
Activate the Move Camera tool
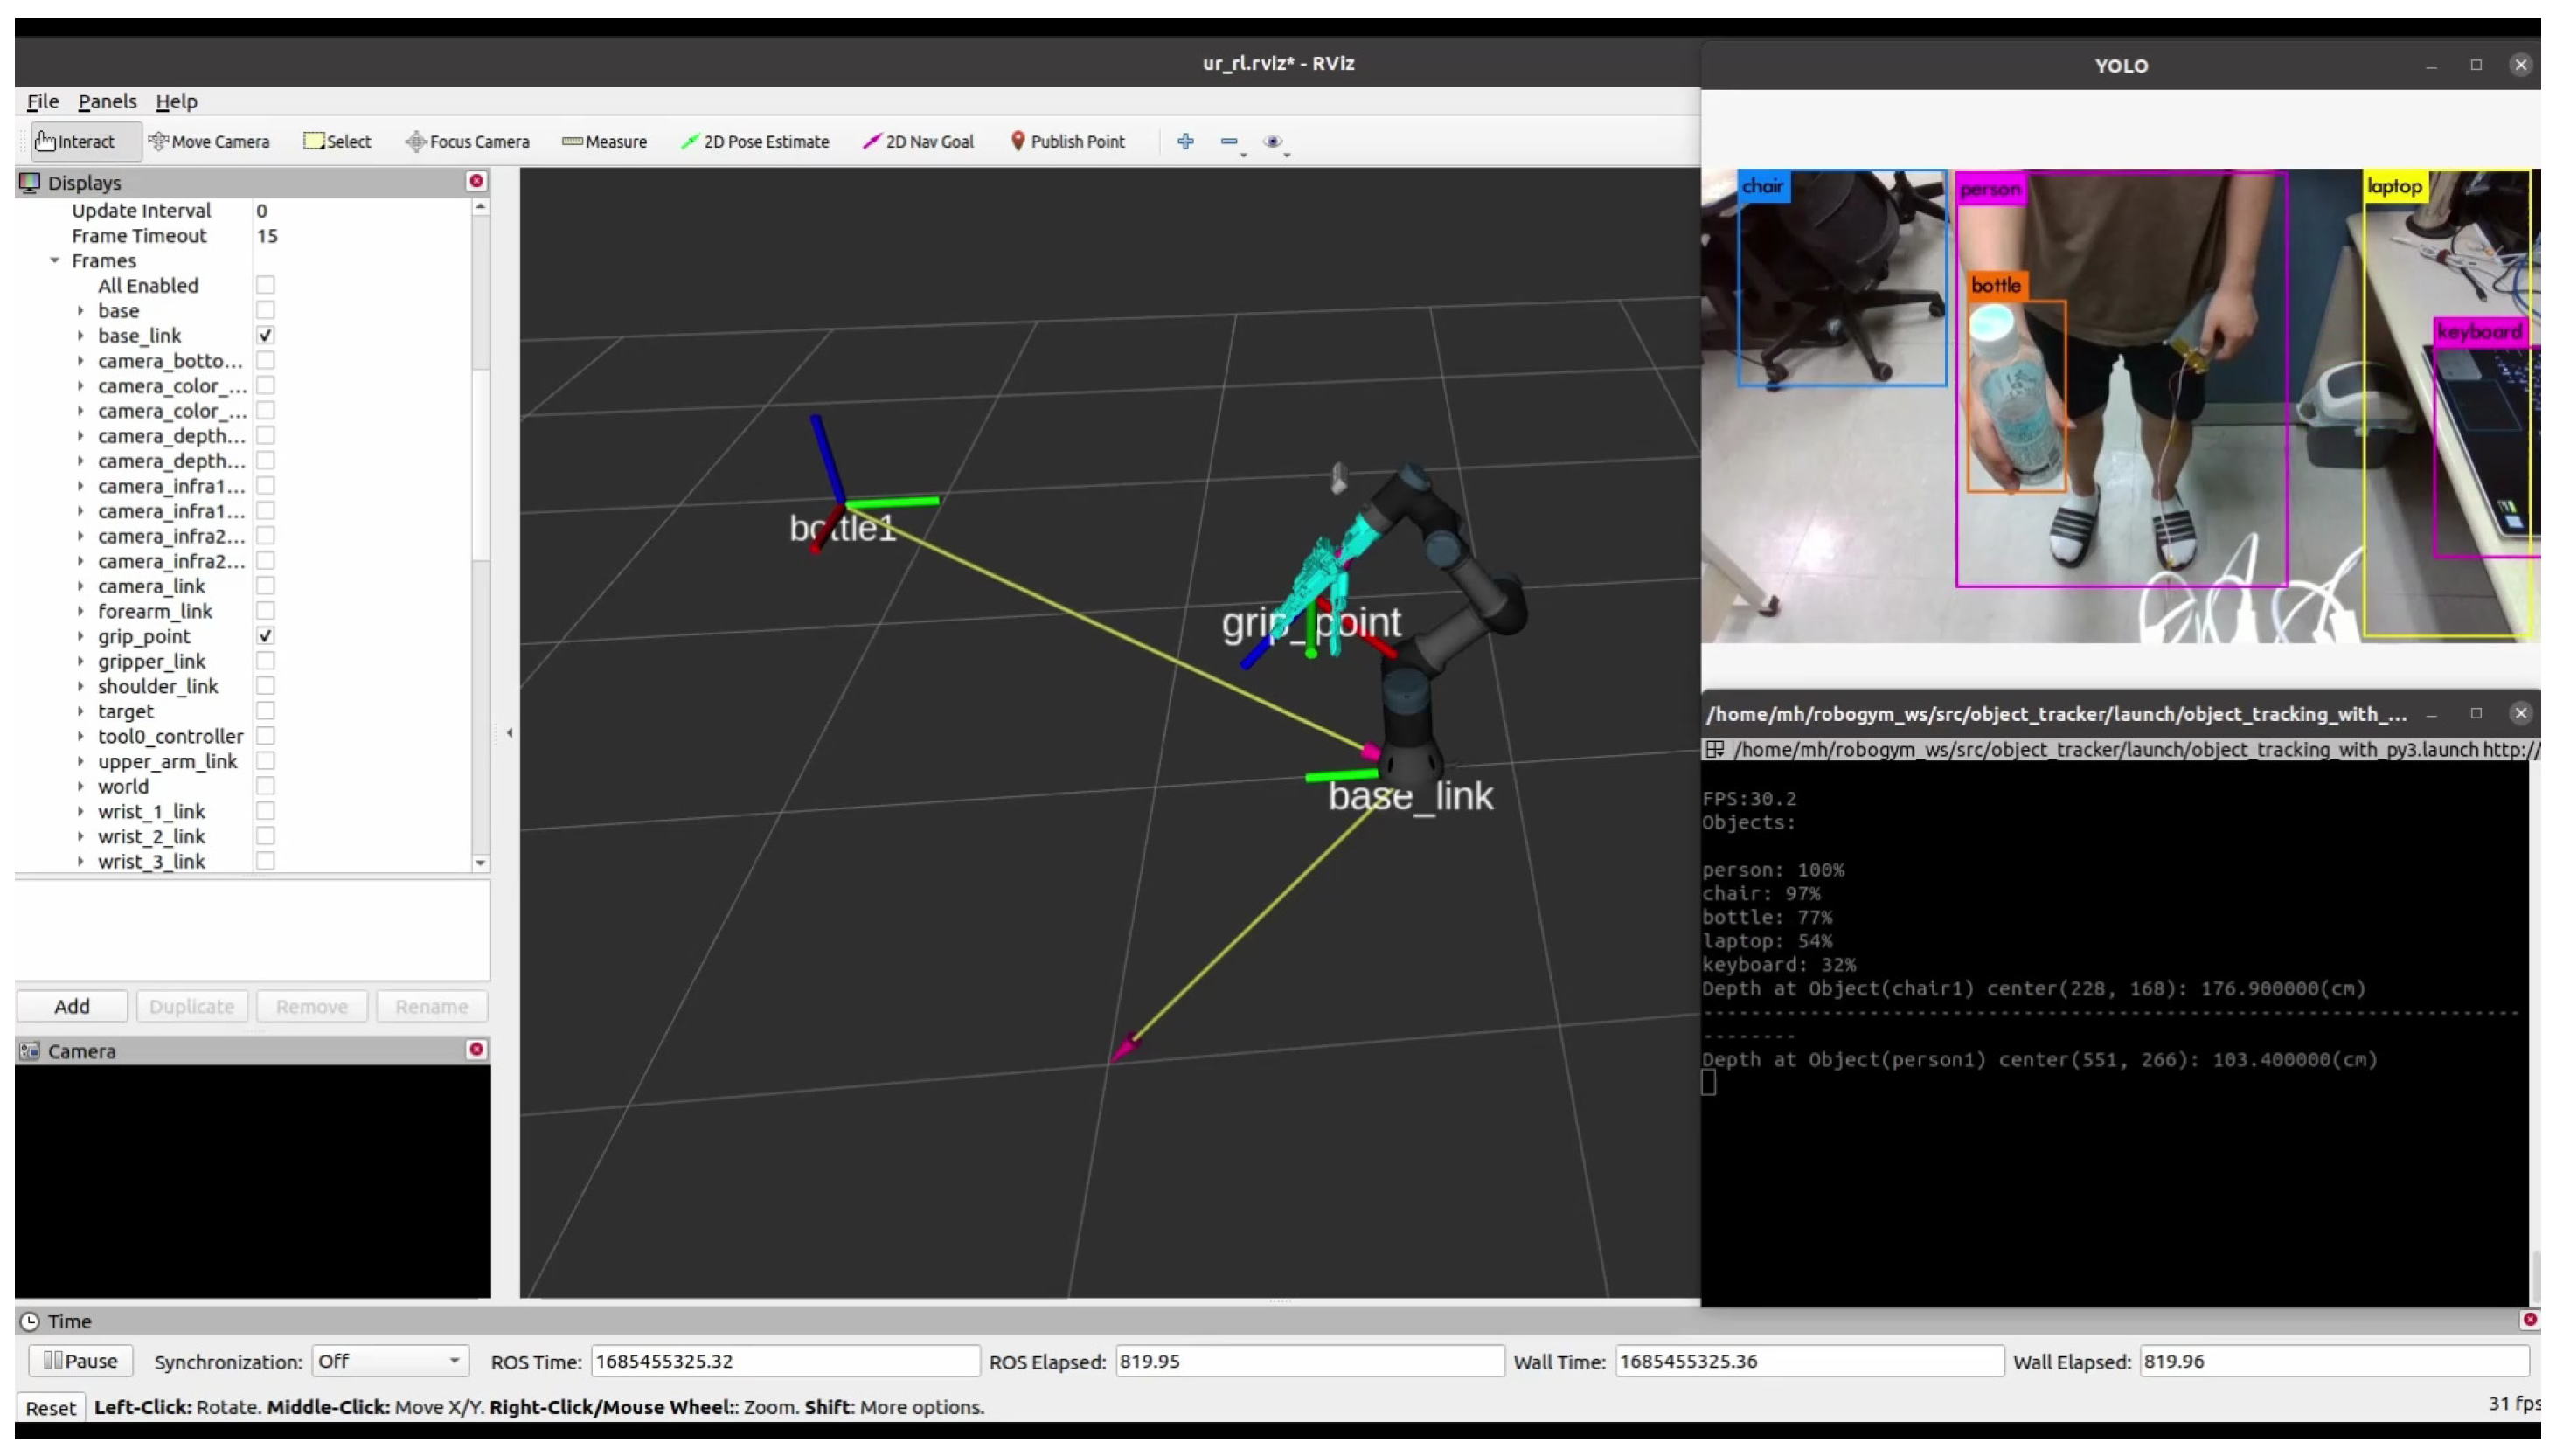(209, 141)
